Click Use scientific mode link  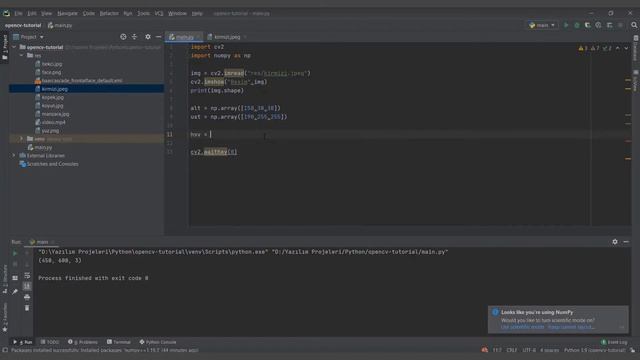tap(522, 327)
